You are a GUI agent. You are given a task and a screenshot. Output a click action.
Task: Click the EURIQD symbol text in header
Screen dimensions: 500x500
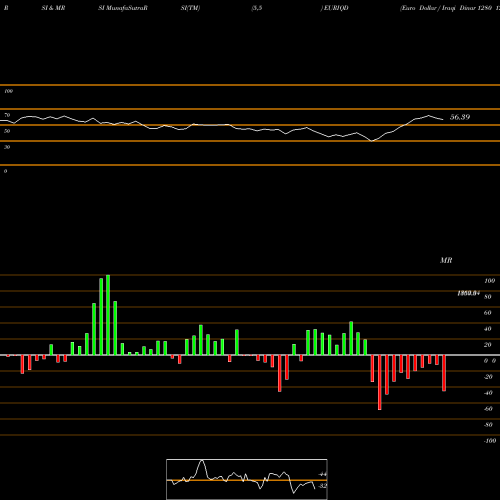click(x=336, y=8)
